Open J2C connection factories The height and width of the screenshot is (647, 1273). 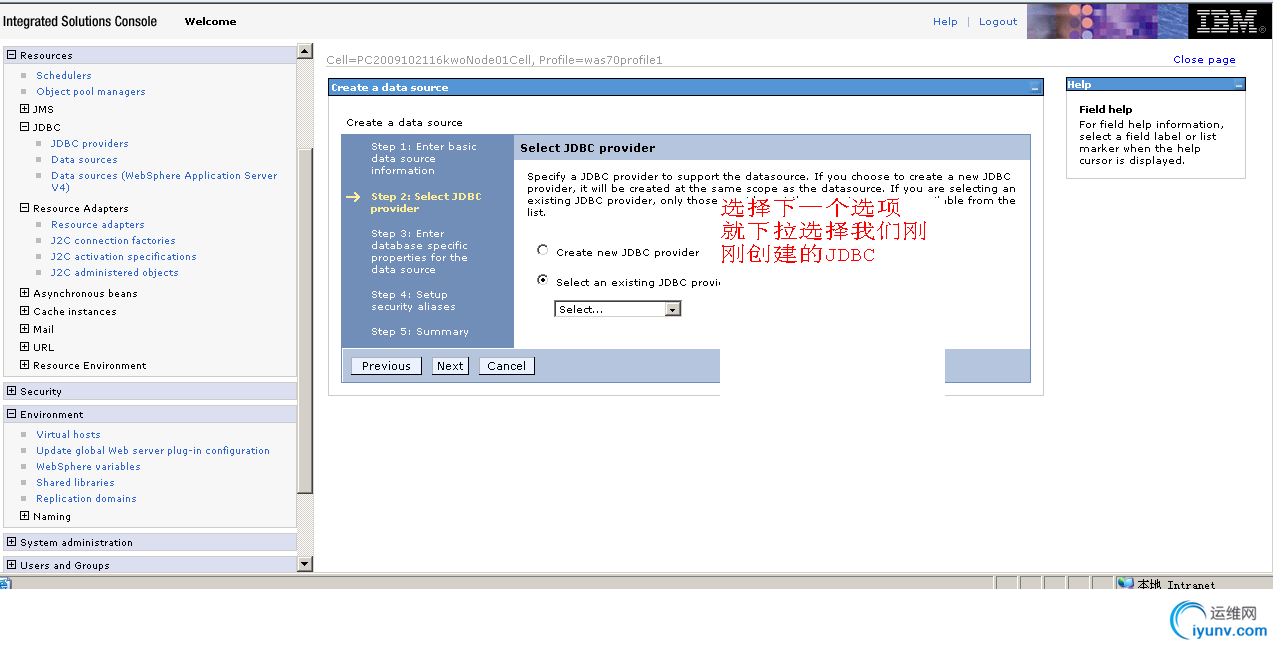click(x=113, y=240)
